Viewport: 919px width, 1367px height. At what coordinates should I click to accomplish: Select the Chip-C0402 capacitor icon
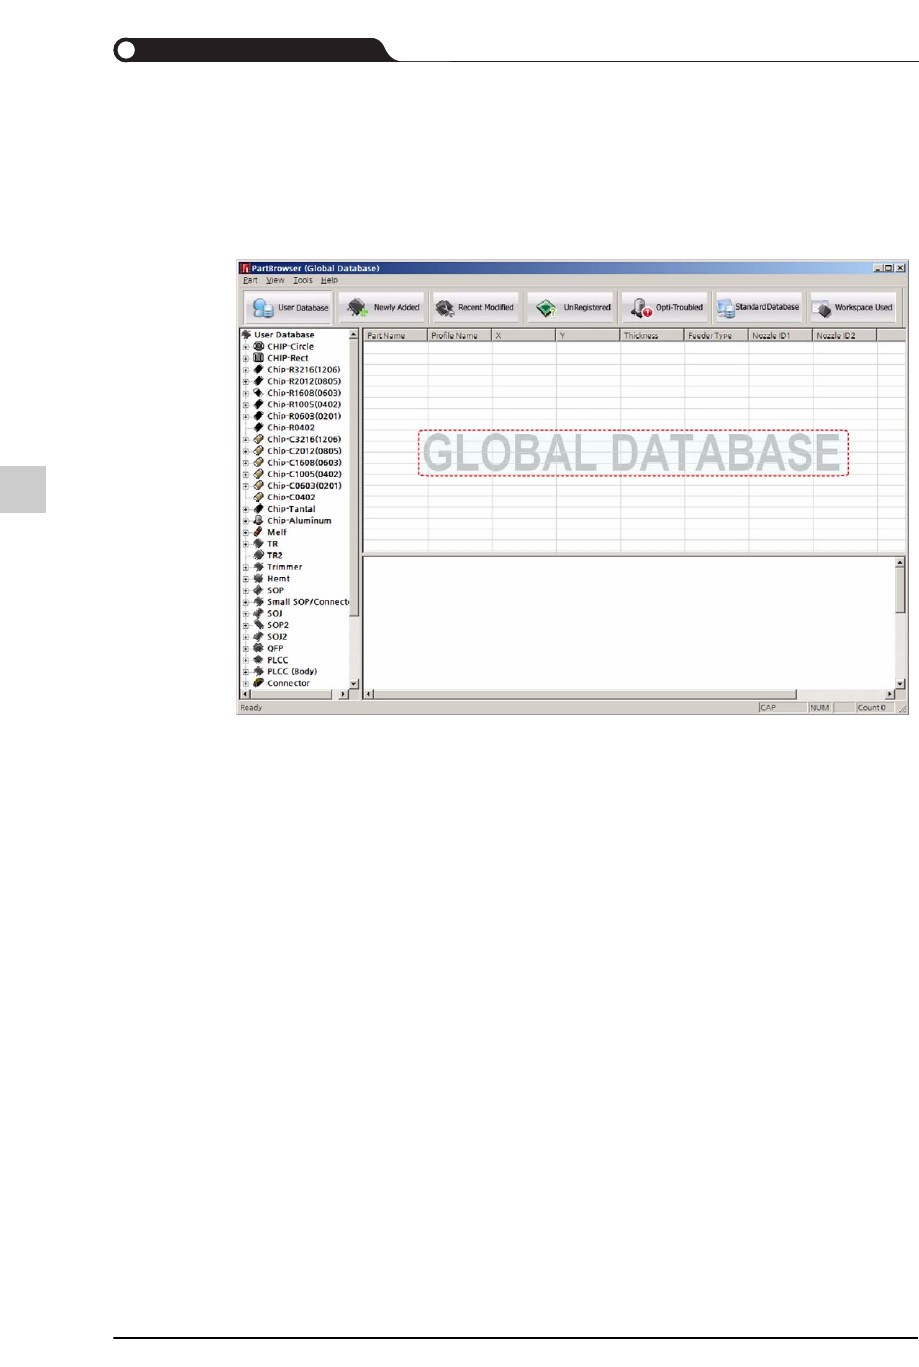(259, 497)
